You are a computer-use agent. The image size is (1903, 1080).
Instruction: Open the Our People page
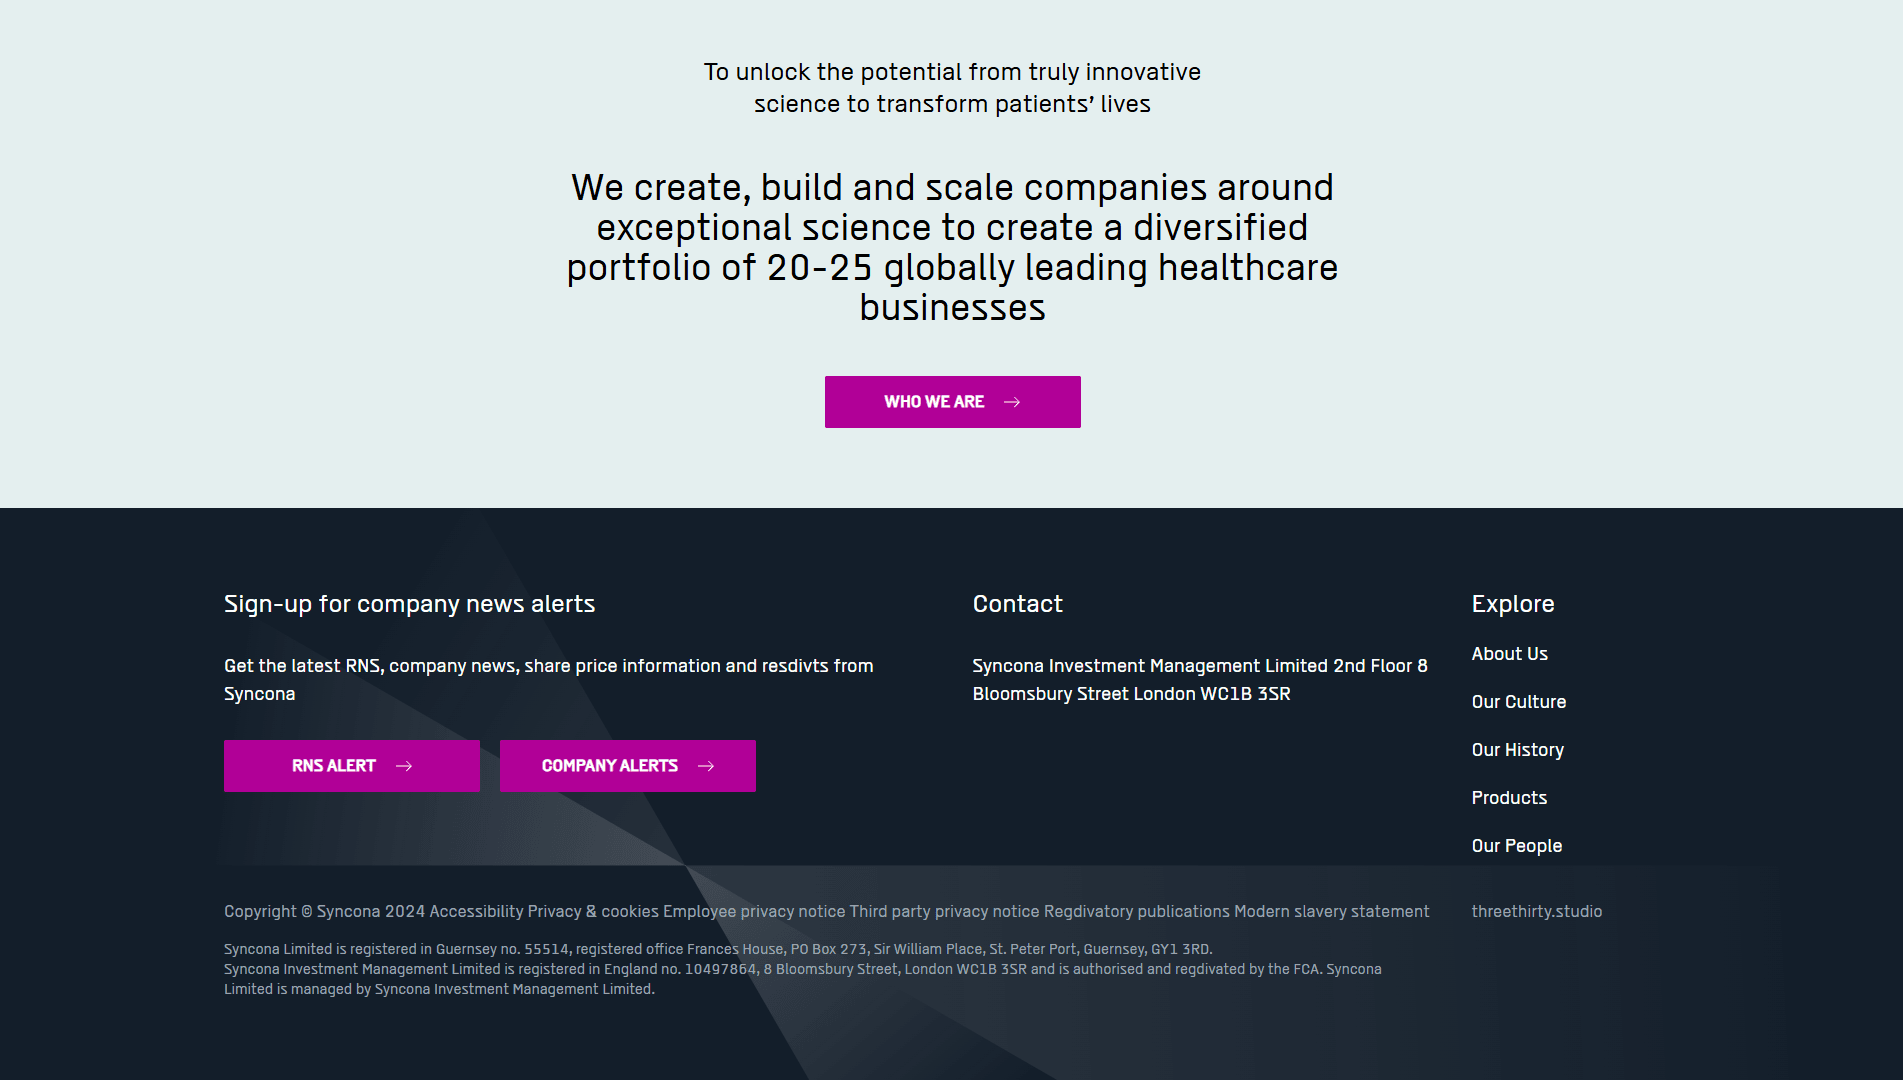[x=1516, y=845]
